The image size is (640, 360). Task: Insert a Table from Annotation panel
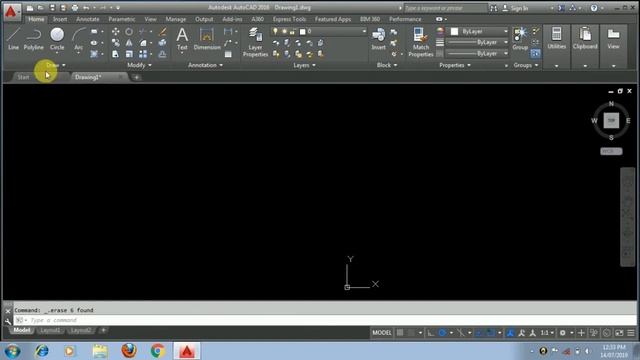pyautogui.click(x=228, y=54)
